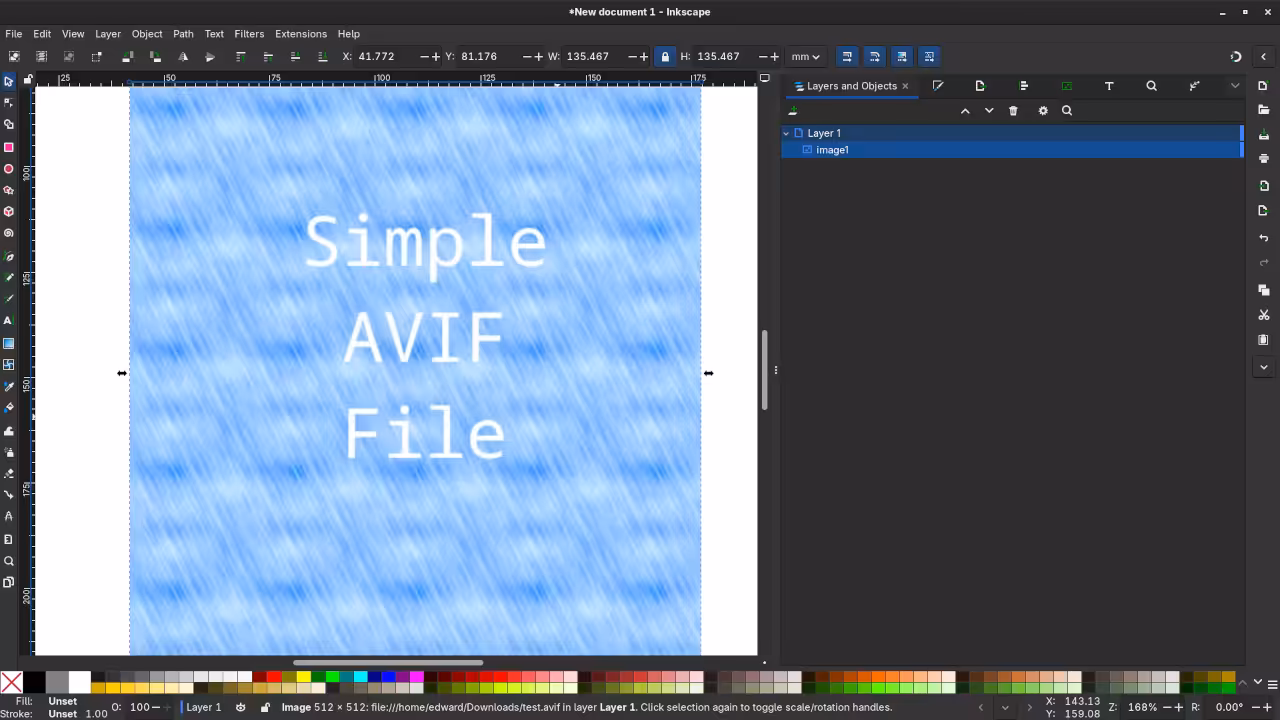Select the Text tool in the toolbox
Image resolution: width=1280 pixels, height=720 pixels.
(9, 319)
